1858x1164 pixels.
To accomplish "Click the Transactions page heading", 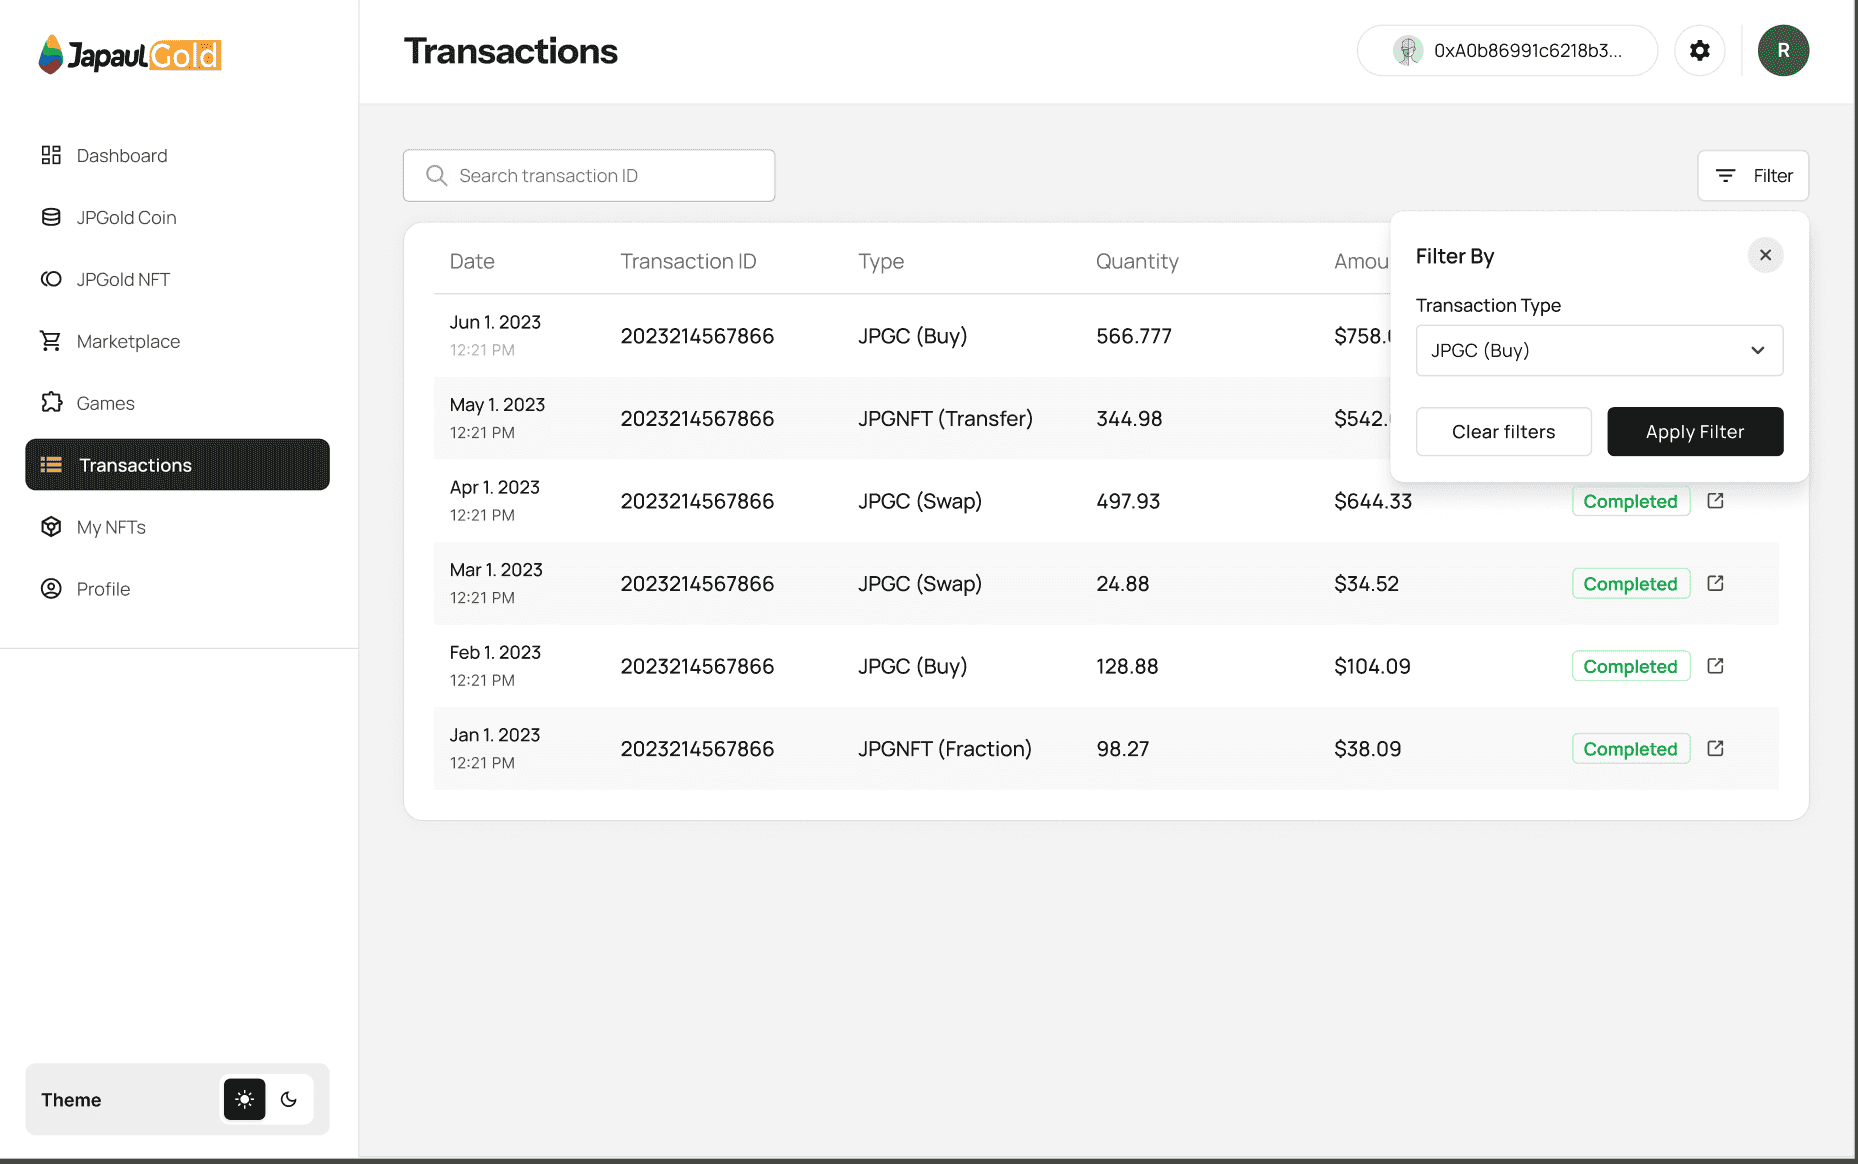I will [511, 51].
